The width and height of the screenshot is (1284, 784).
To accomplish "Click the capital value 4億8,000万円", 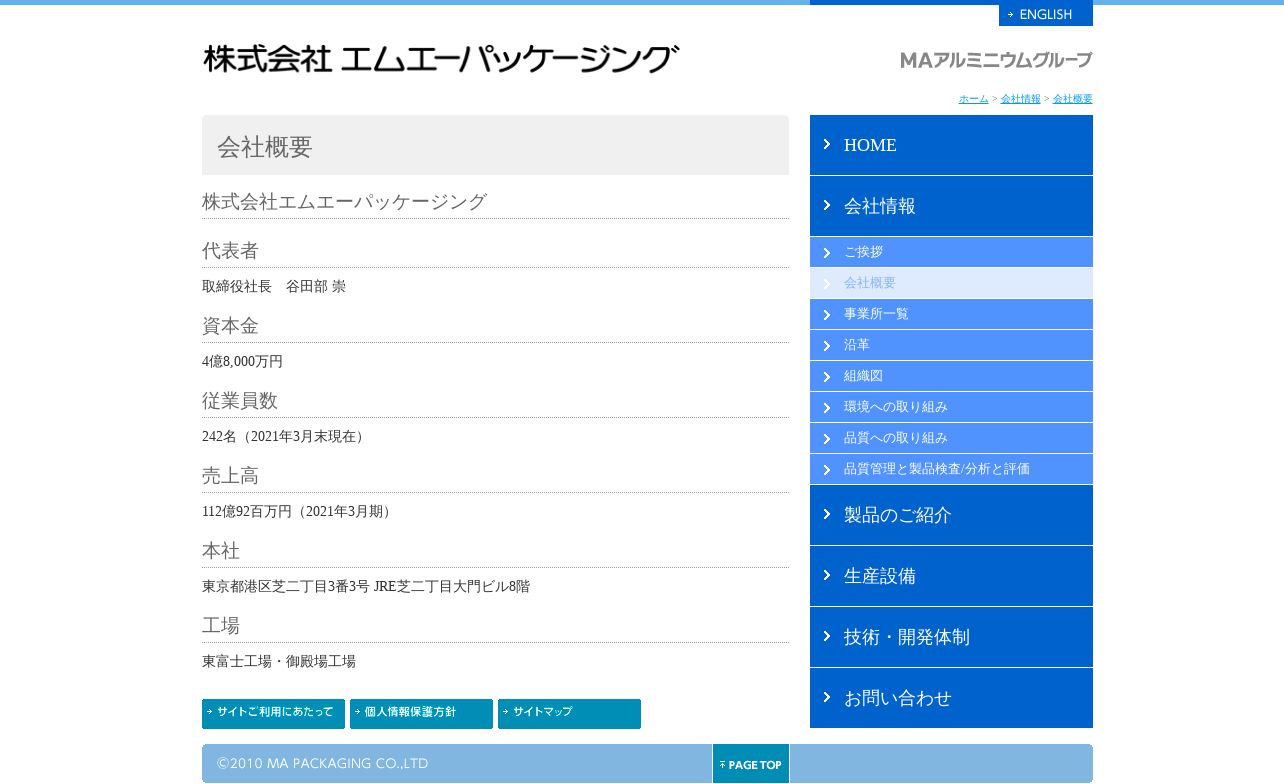I will pyautogui.click(x=242, y=362).
